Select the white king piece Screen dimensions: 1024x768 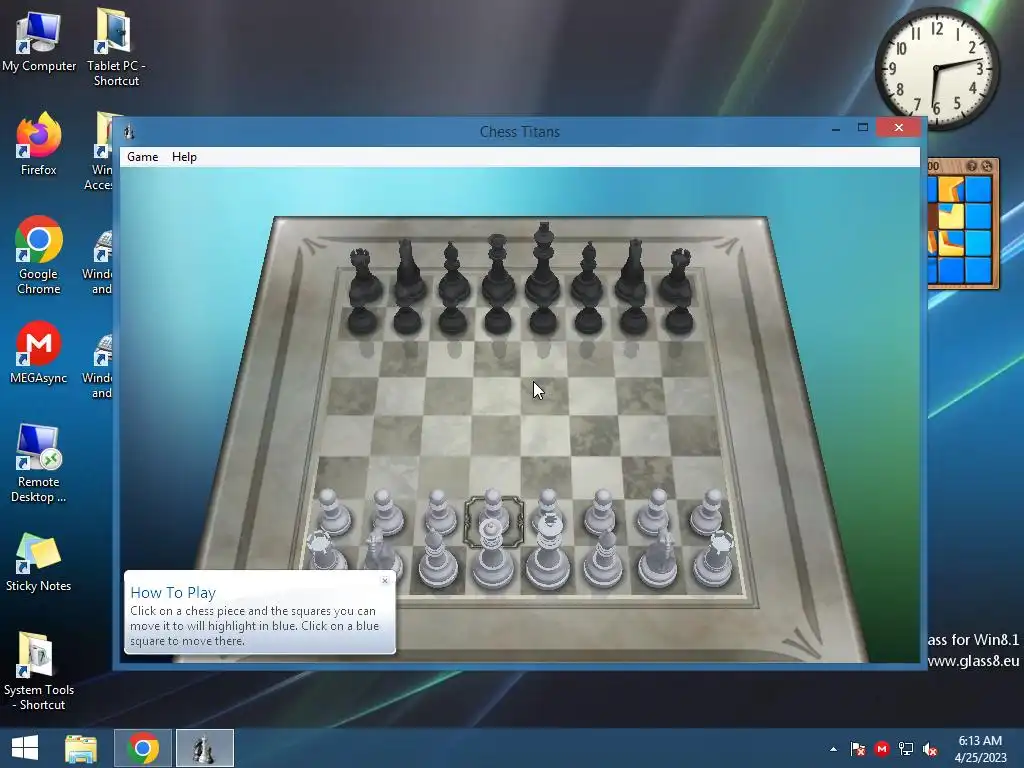[x=548, y=554]
